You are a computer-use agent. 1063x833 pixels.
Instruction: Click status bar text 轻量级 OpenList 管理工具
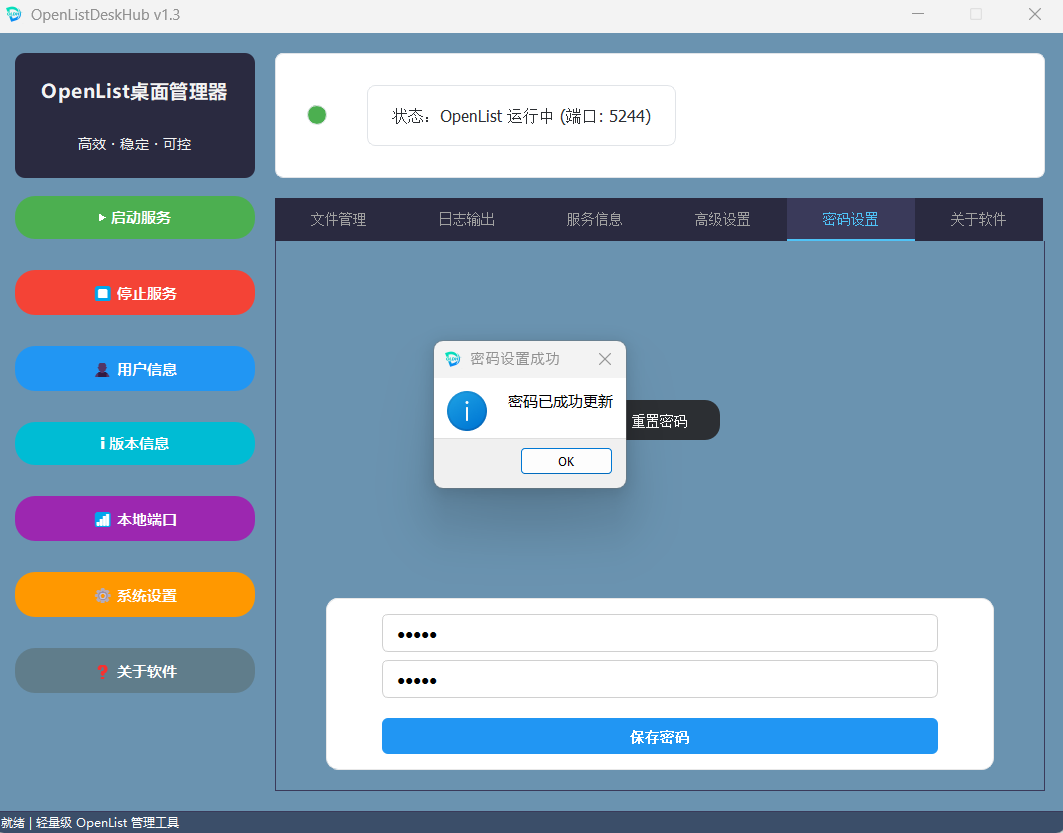point(108,823)
